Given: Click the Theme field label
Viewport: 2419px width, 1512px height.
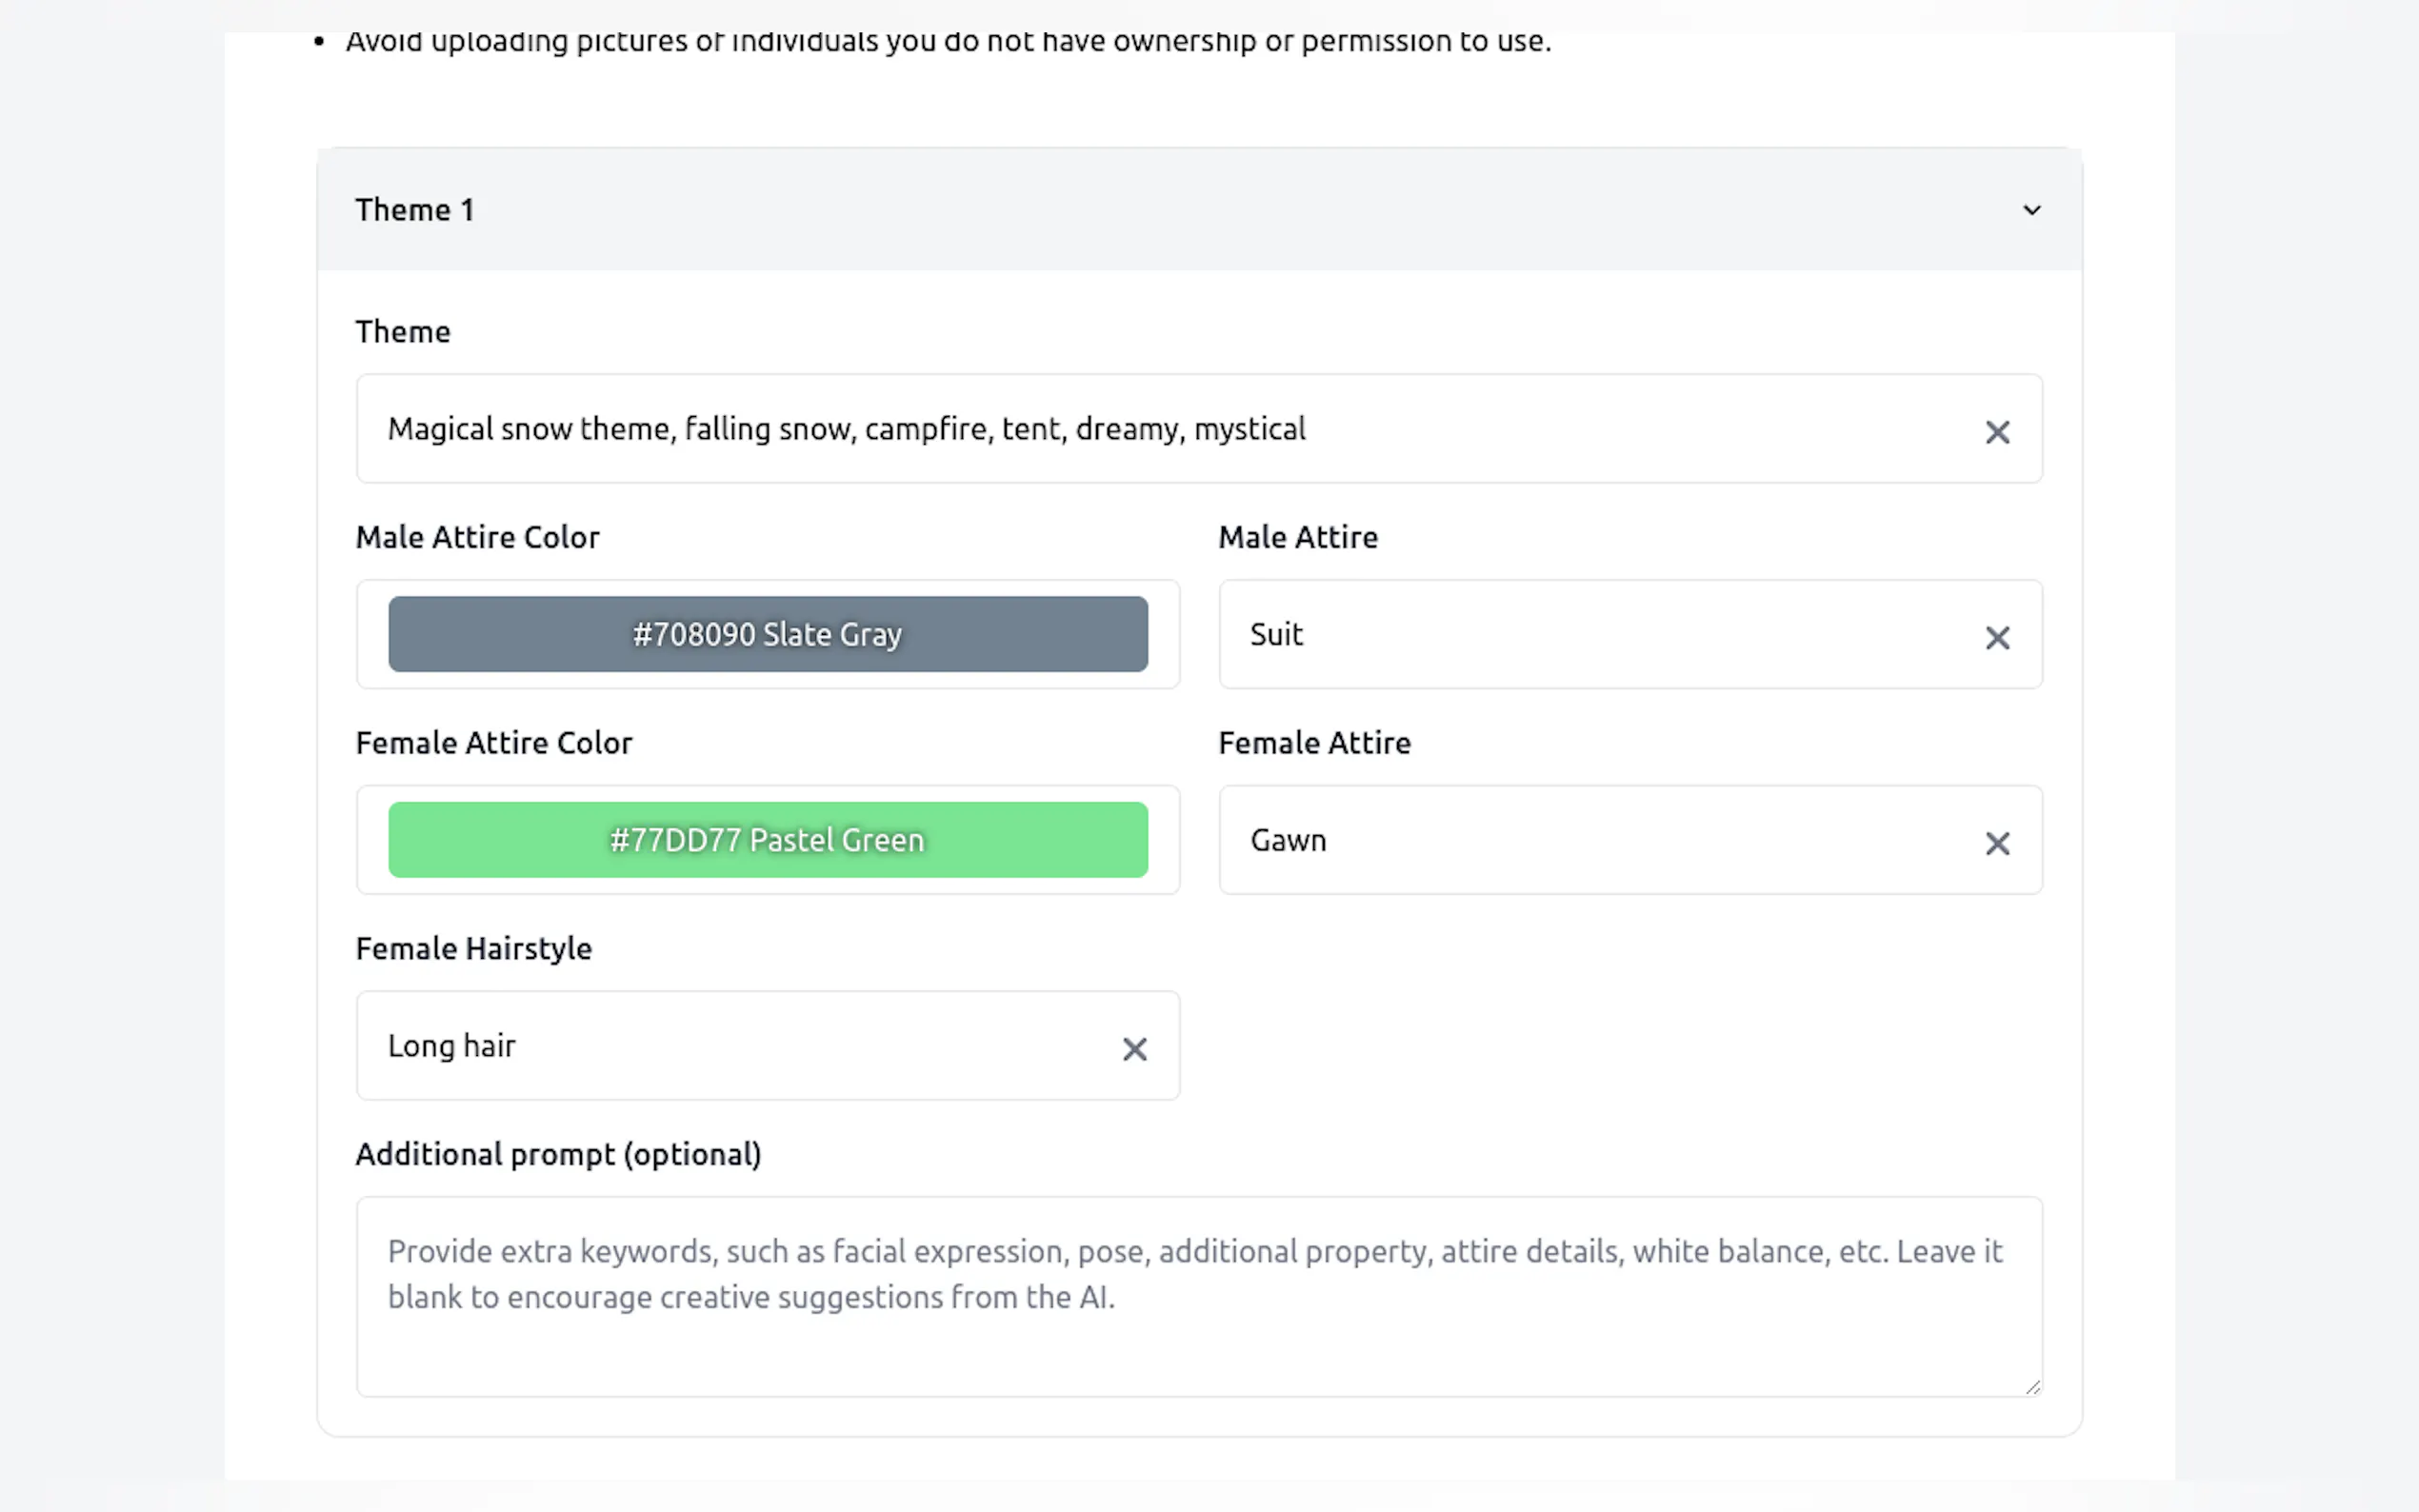Looking at the screenshot, I should (402, 332).
